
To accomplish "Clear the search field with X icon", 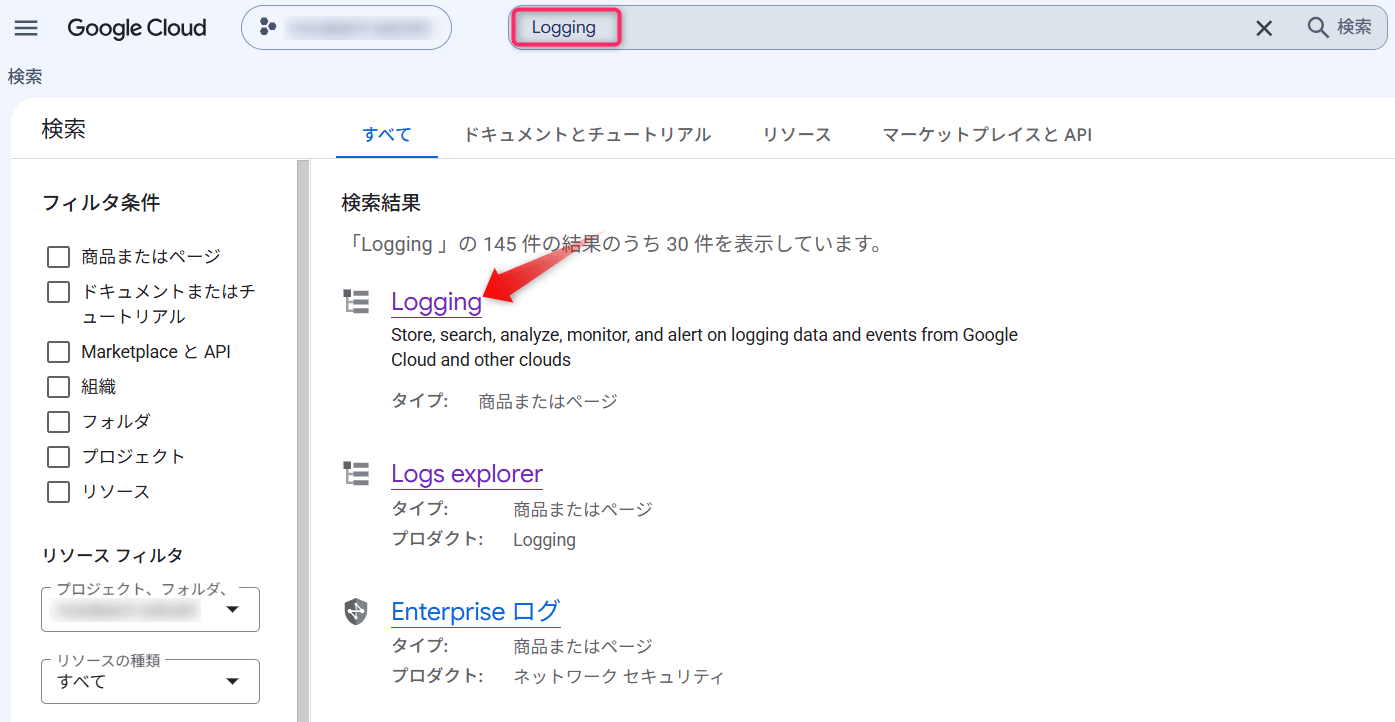I will [x=1264, y=28].
